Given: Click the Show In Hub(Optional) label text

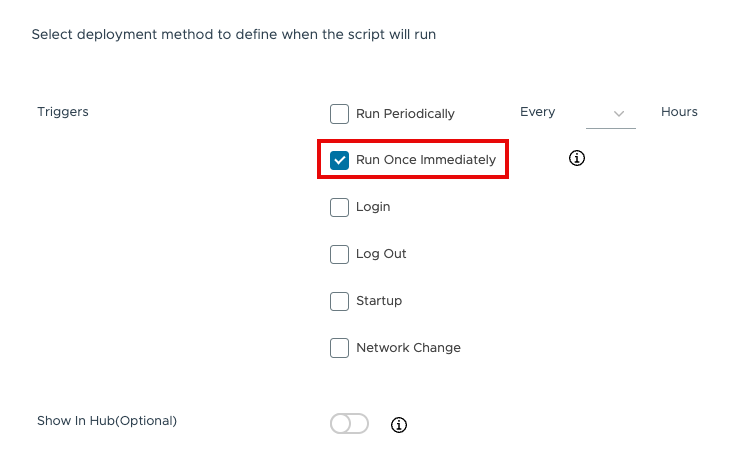Looking at the screenshot, I should 107,421.
